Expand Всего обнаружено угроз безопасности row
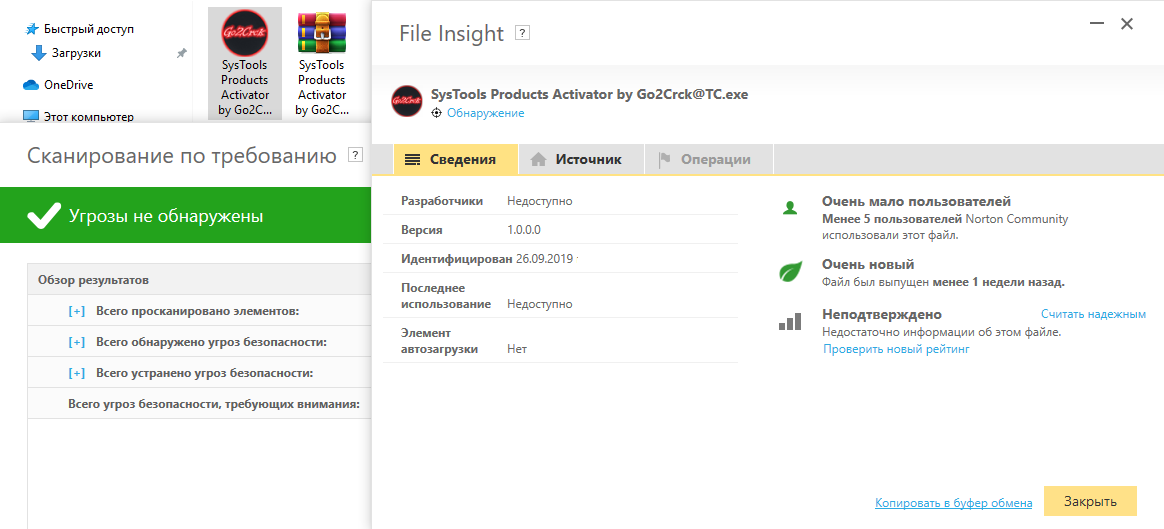Image resolution: width=1164 pixels, height=529 pixels. (x=77, y=342)
